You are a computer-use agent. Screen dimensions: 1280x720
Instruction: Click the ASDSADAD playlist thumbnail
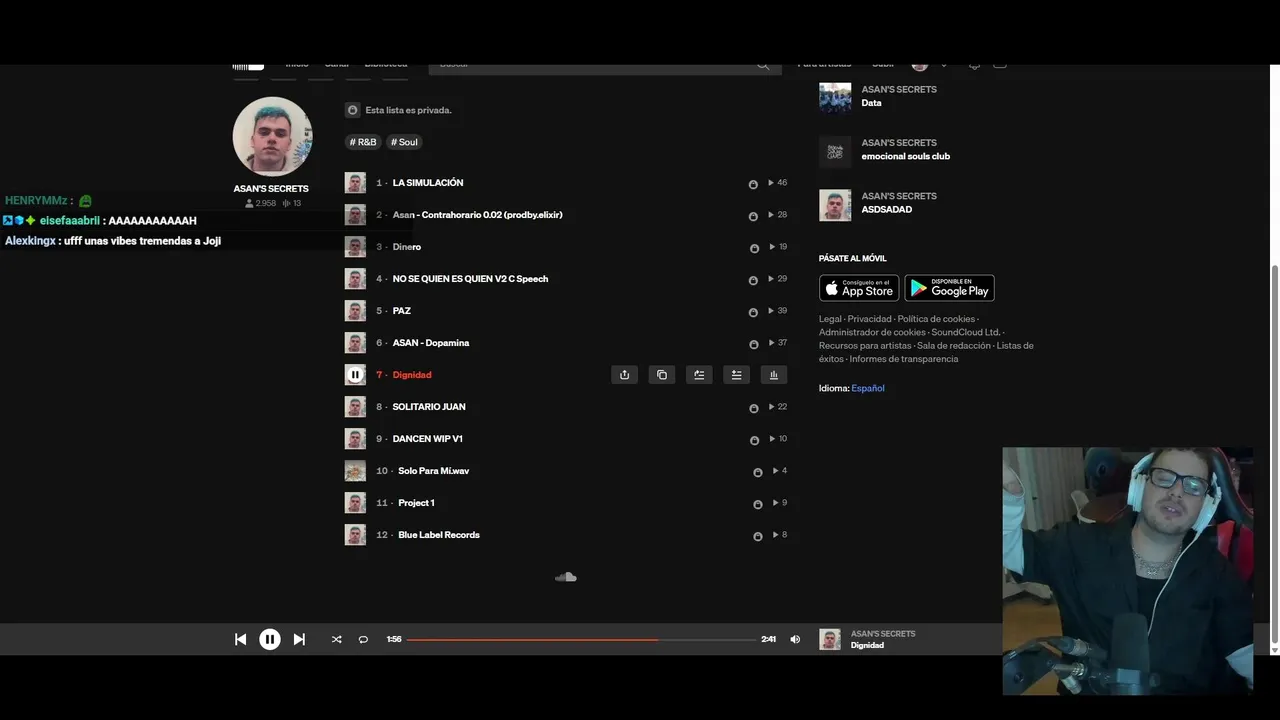click(835, 205)
